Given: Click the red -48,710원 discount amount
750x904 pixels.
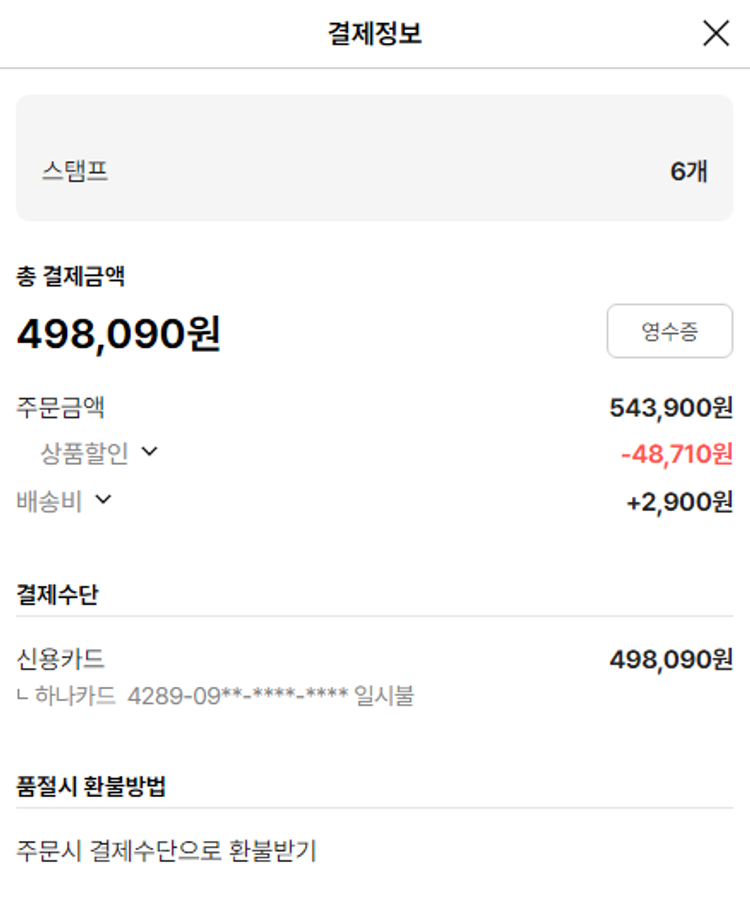Looking at the screenshot, I should point(677,455).
